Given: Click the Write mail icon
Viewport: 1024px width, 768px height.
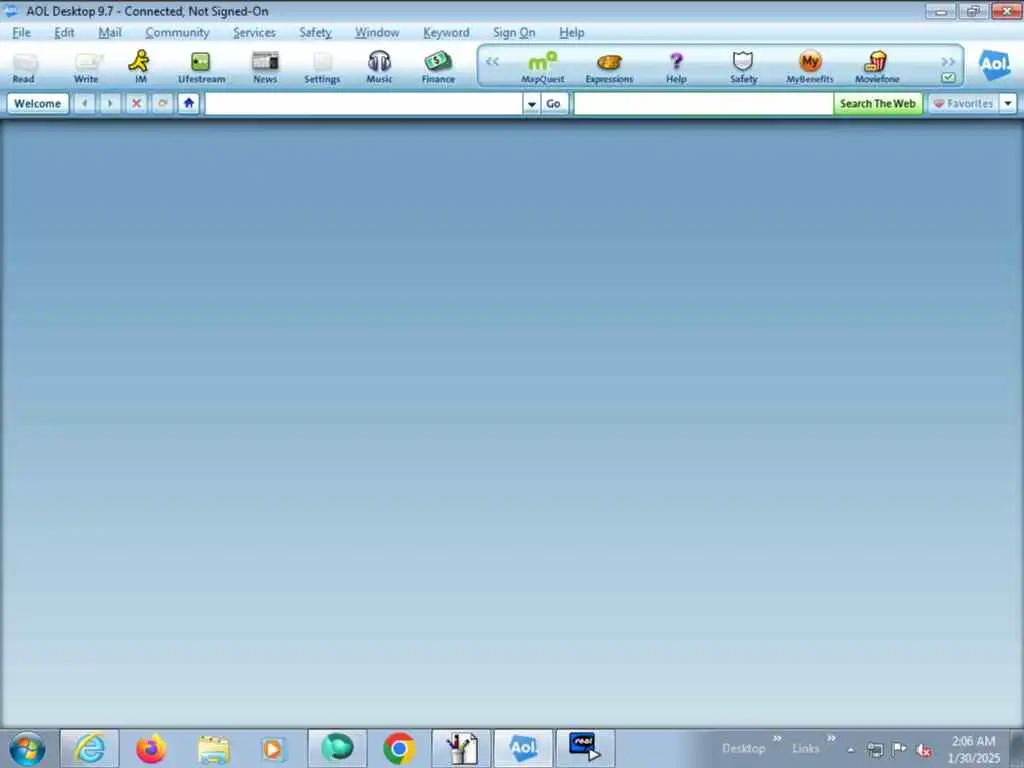Looking at the screenshot, I should pos(86,67).
